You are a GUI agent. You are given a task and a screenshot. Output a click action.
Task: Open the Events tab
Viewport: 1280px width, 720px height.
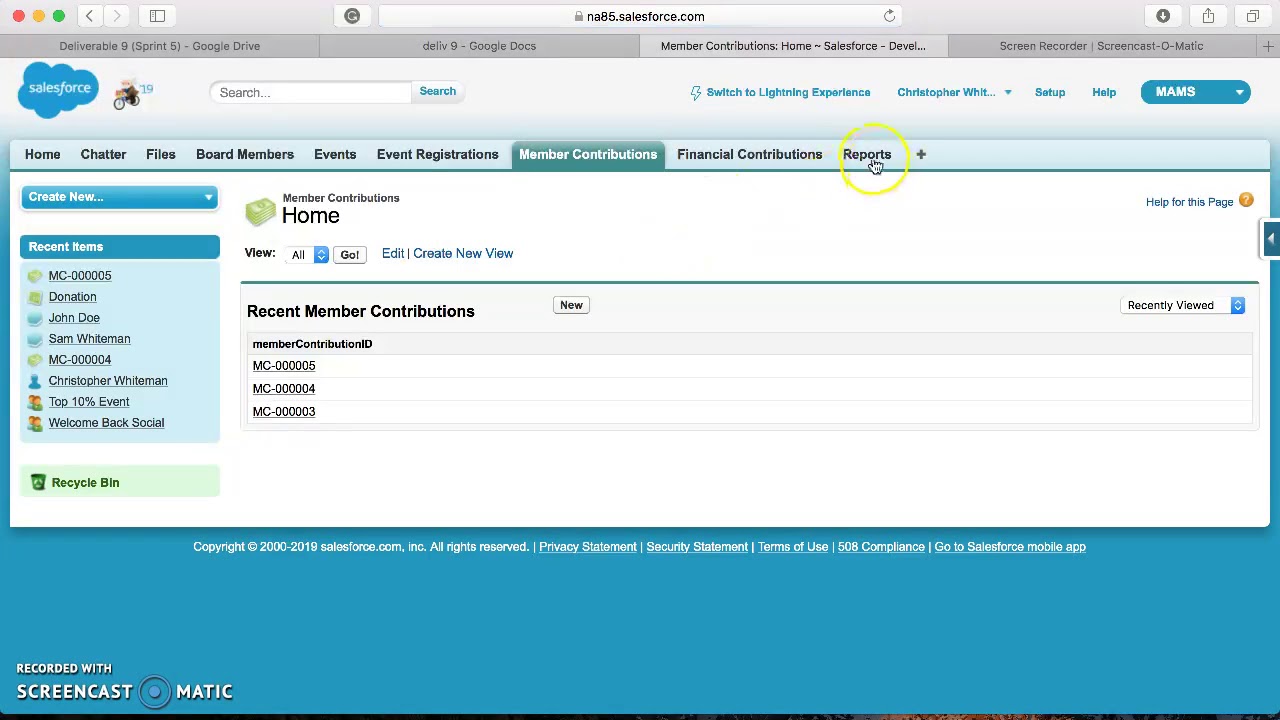pyautogui.click(x=335, y=155)
